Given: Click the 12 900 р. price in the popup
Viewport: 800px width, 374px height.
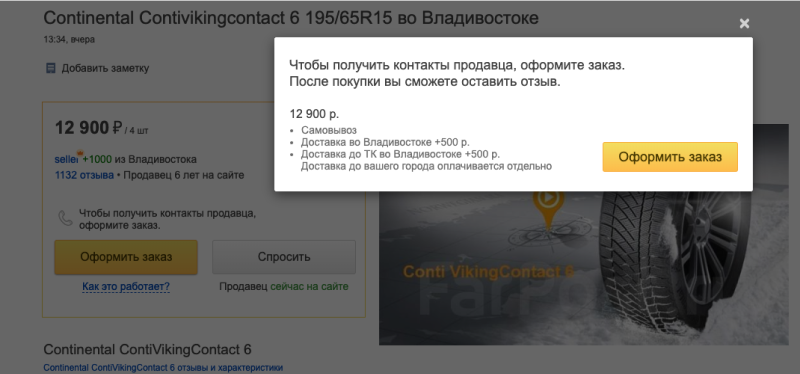Looking at the screenshot, I should pyautogui.click(x=314, y=114).
